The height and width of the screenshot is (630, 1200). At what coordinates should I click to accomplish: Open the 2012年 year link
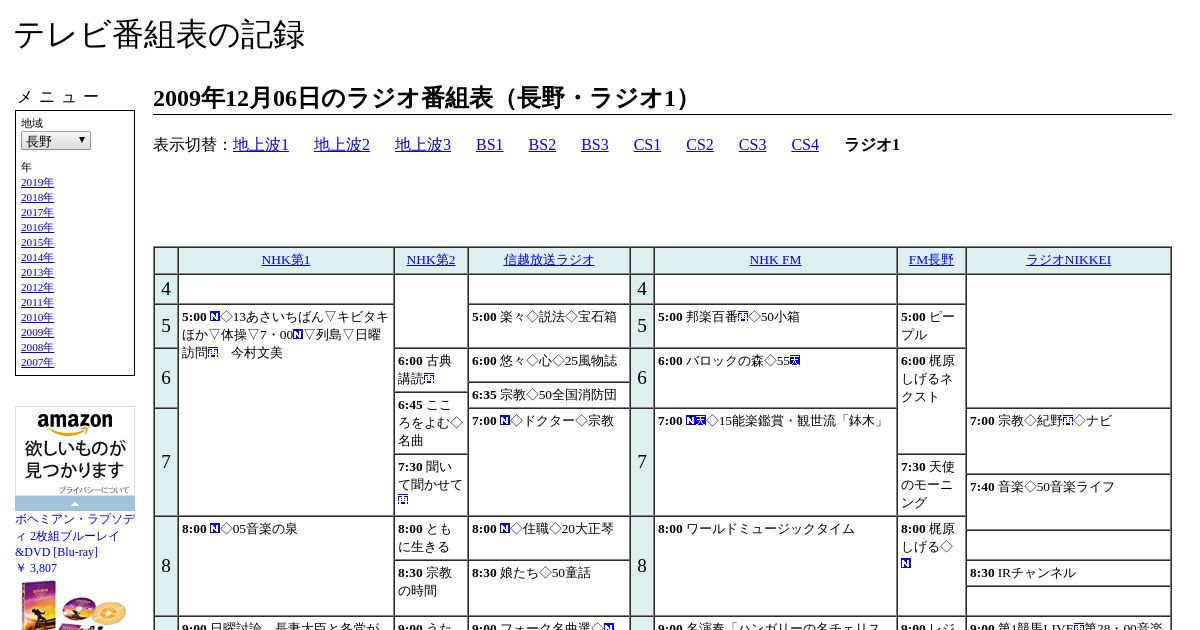click(37, 287)
